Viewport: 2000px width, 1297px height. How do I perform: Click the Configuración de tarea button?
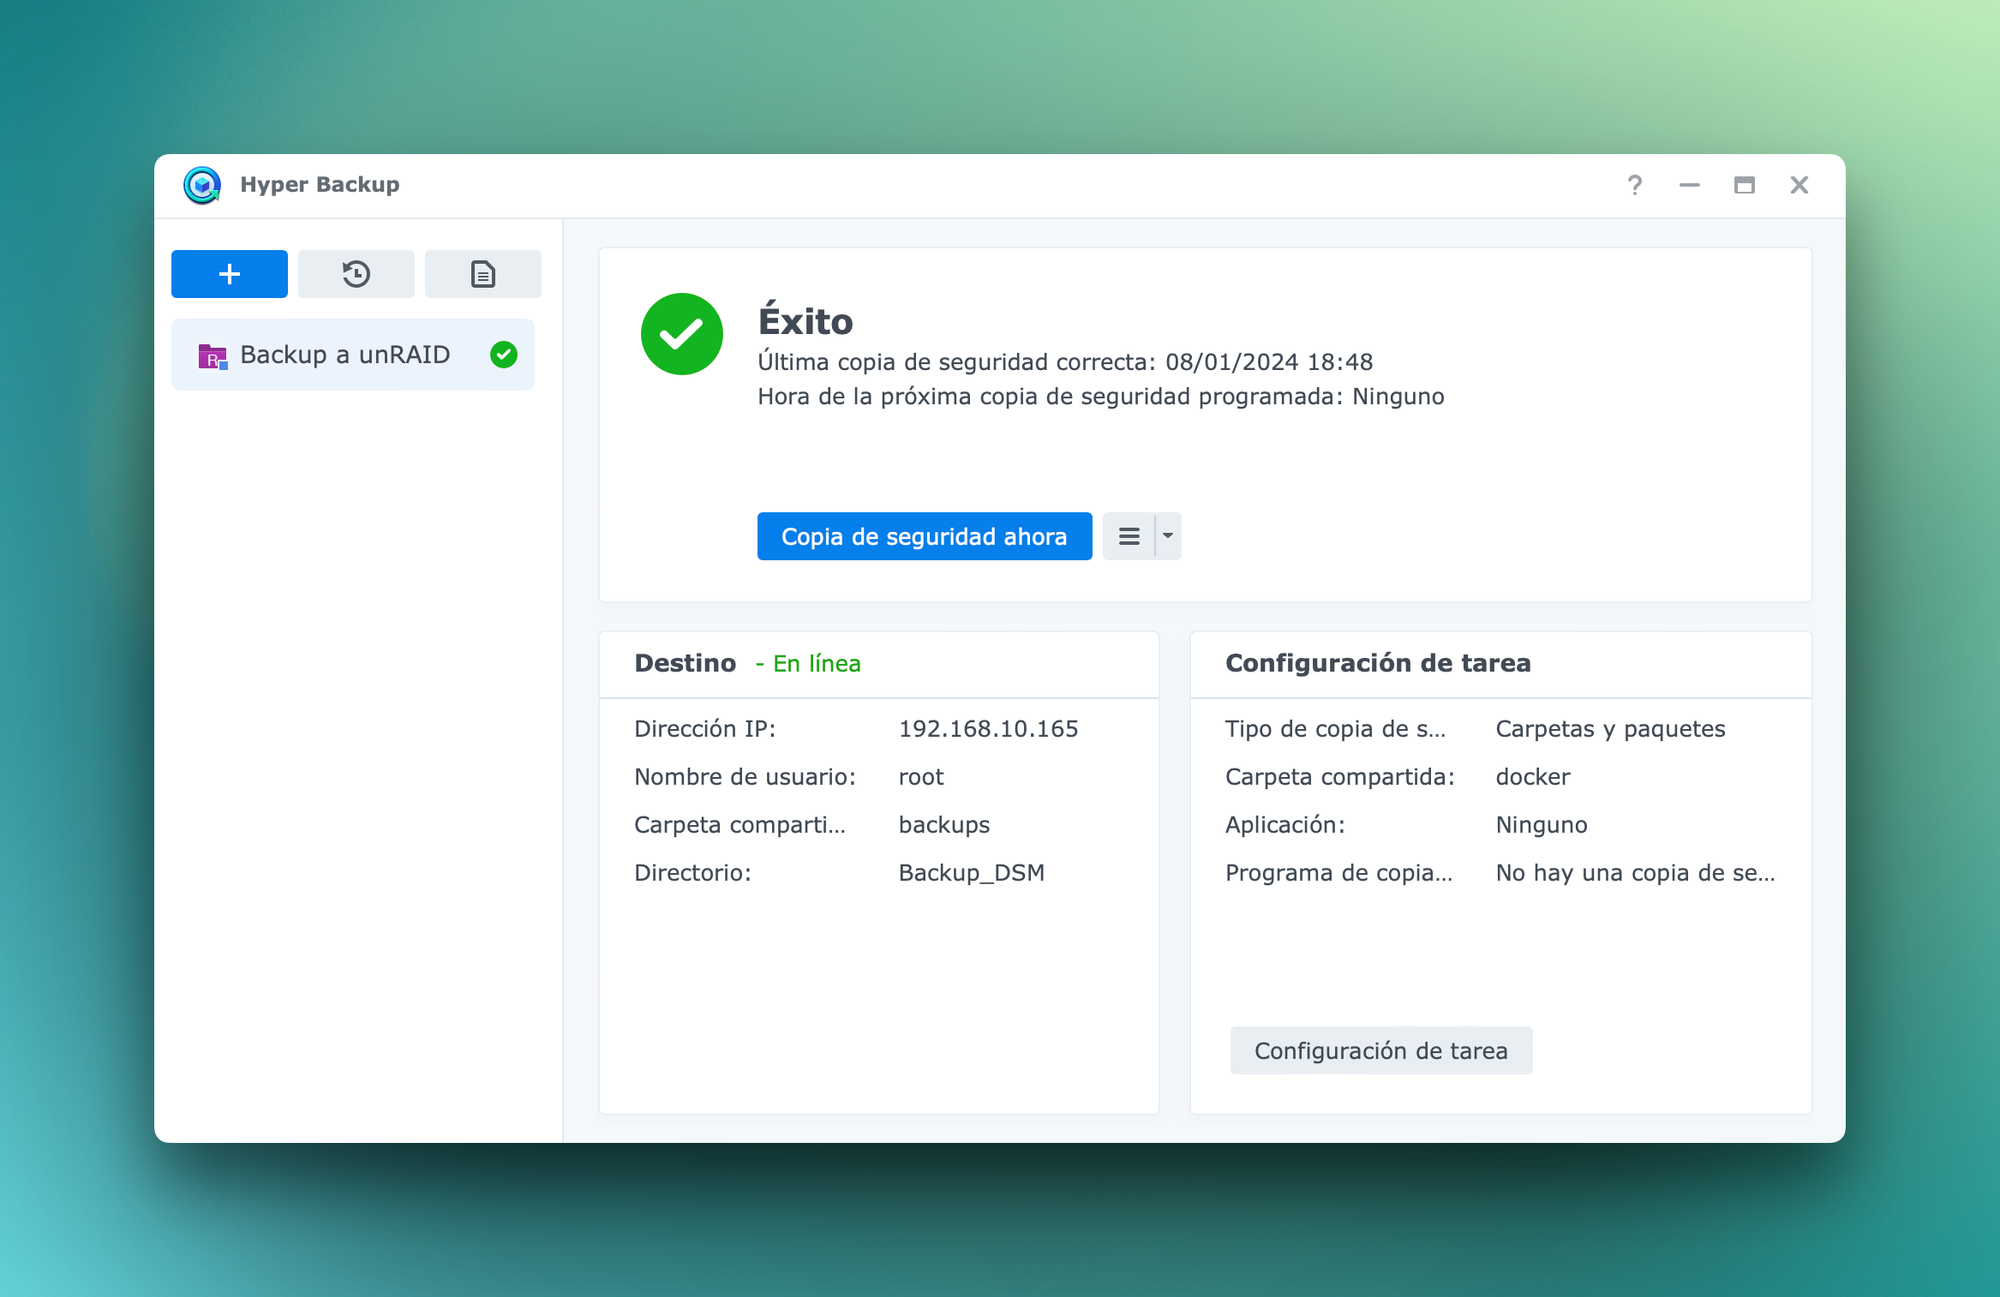click(1381, 1051)
